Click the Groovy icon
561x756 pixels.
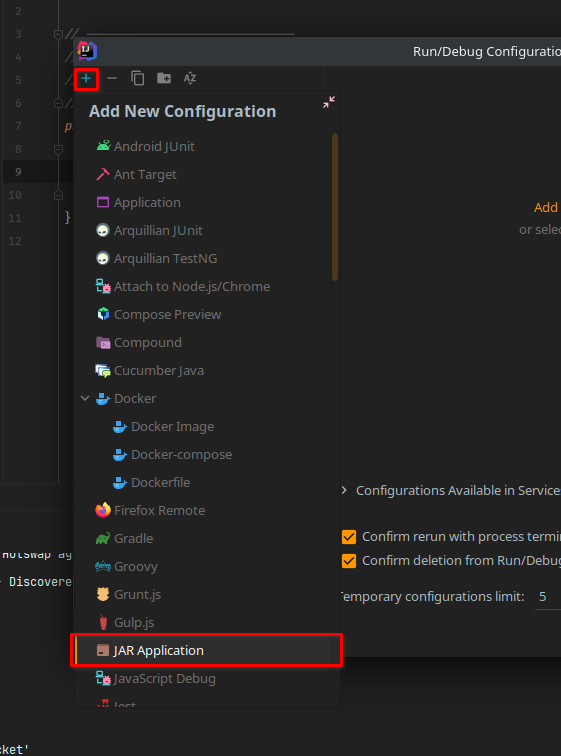coord(103,567)
